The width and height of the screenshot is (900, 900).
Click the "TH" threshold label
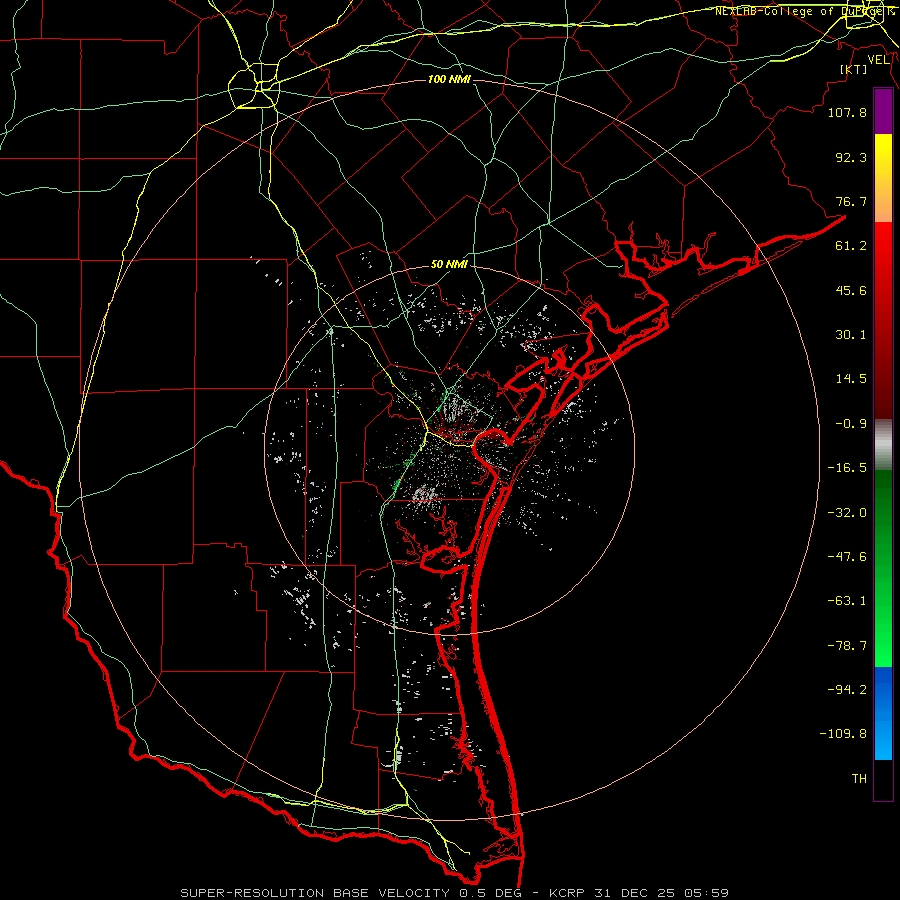(859, 779)
